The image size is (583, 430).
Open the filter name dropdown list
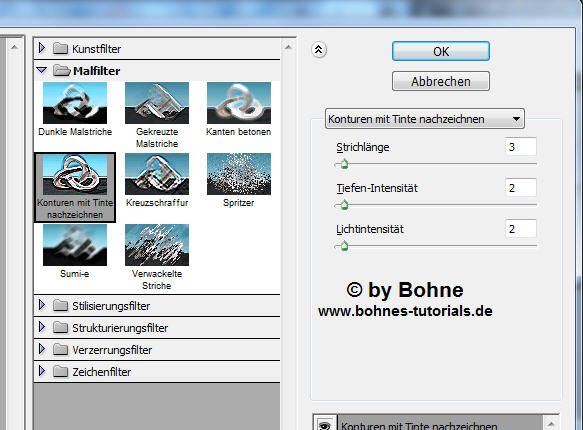click(425, 119)
